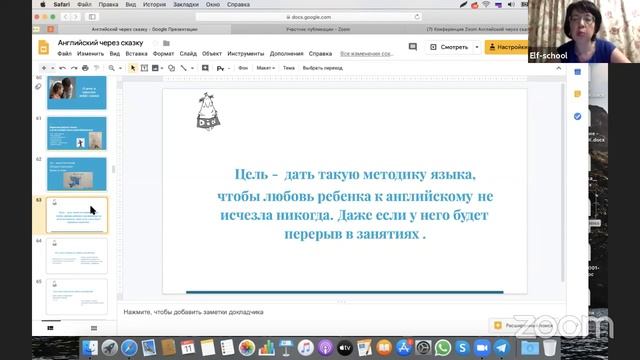640x360 pixels.
Task: Open the Изменить menu
Action: pyautogui.click(x=91, y=54)
